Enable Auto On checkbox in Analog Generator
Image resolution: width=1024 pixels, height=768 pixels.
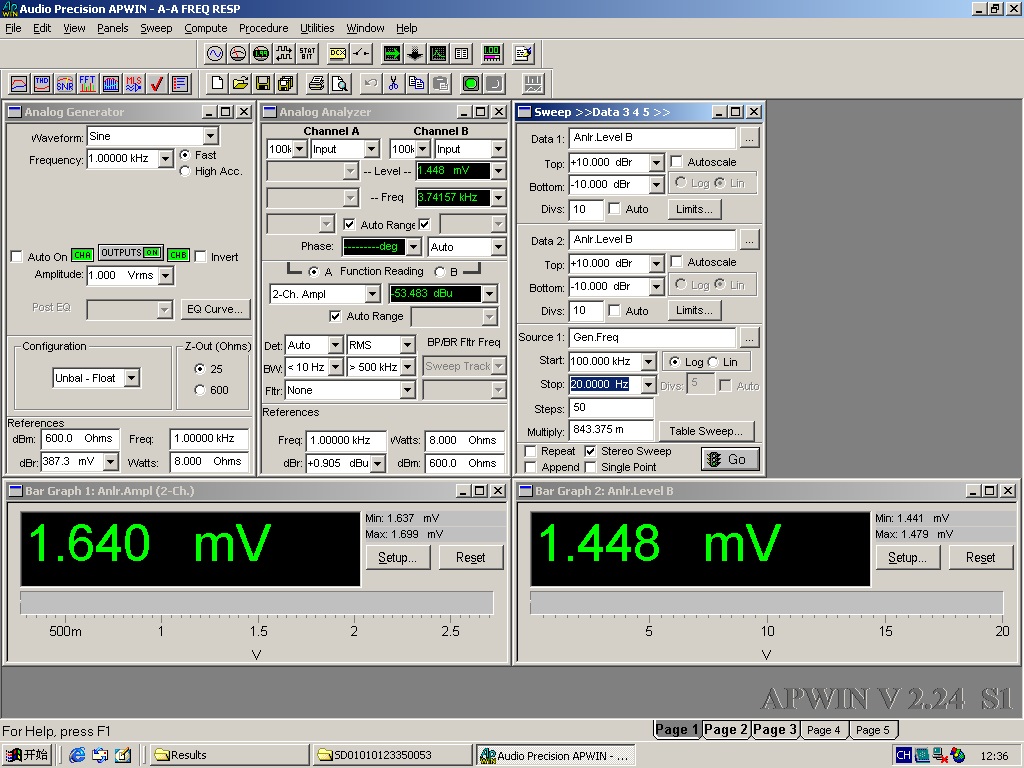coord(17,257)
